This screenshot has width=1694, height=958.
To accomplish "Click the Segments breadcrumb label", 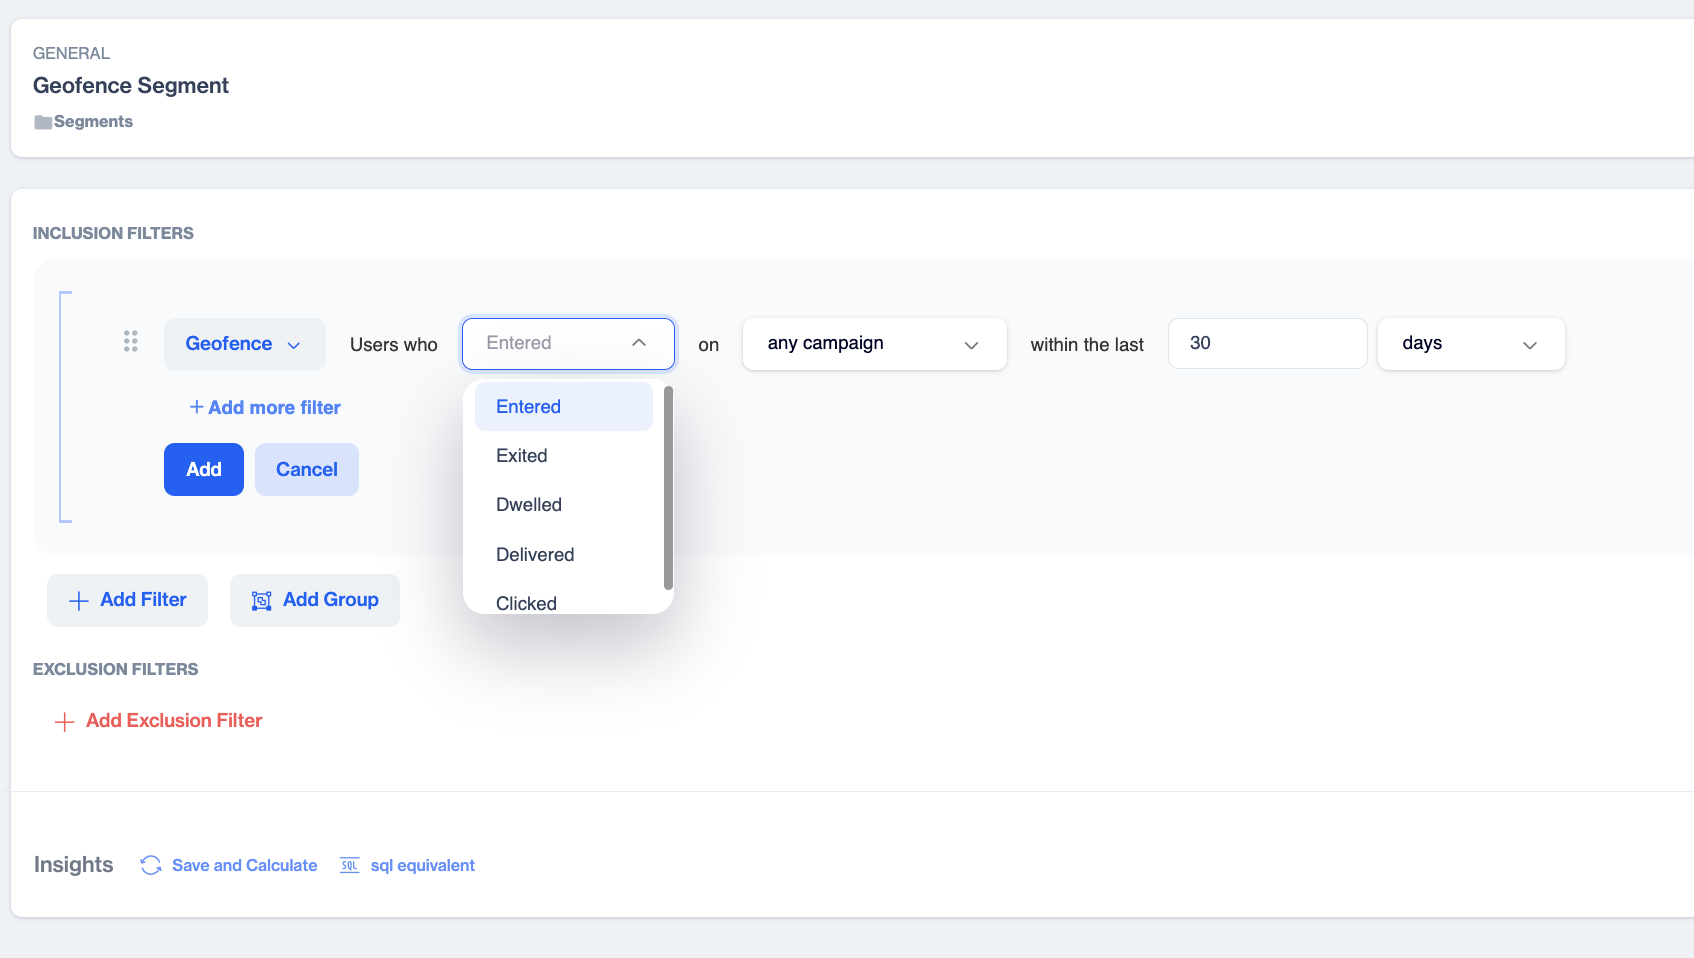I will pyautogui.click(x=93, y=121).
